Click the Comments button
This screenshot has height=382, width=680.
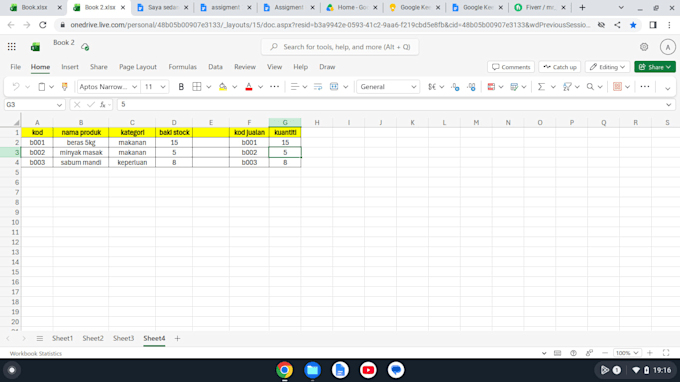pyautogui.click(x=511, y=67)
